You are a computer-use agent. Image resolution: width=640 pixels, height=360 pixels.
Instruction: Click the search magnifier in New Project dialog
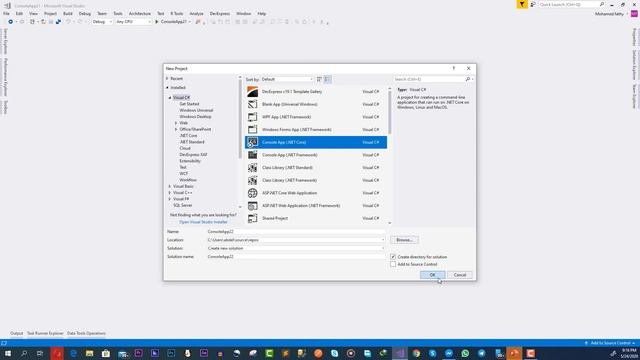click(468, 79)
